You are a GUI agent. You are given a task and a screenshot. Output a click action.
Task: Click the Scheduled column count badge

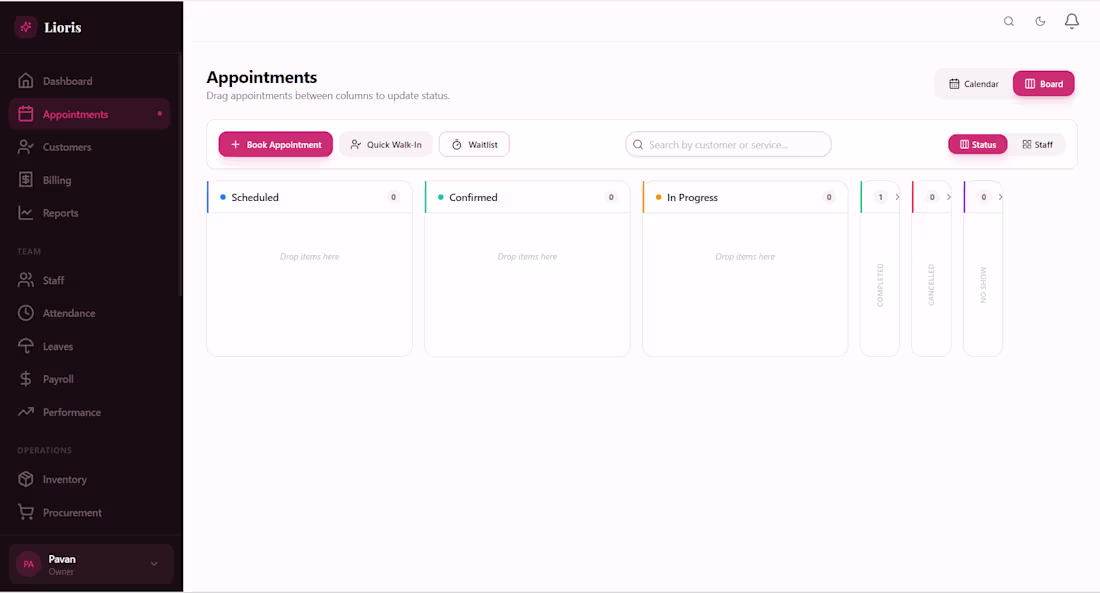pos(394,197)
